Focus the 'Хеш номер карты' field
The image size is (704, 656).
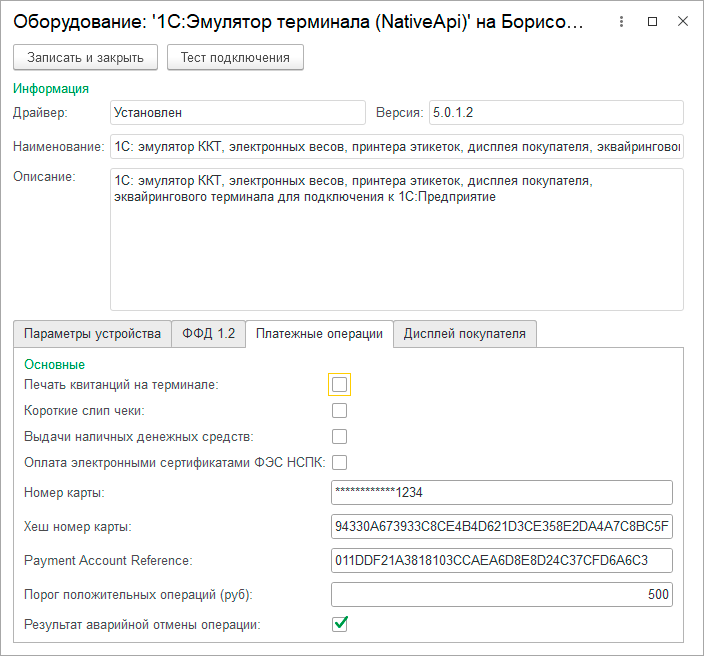point(502,526)
